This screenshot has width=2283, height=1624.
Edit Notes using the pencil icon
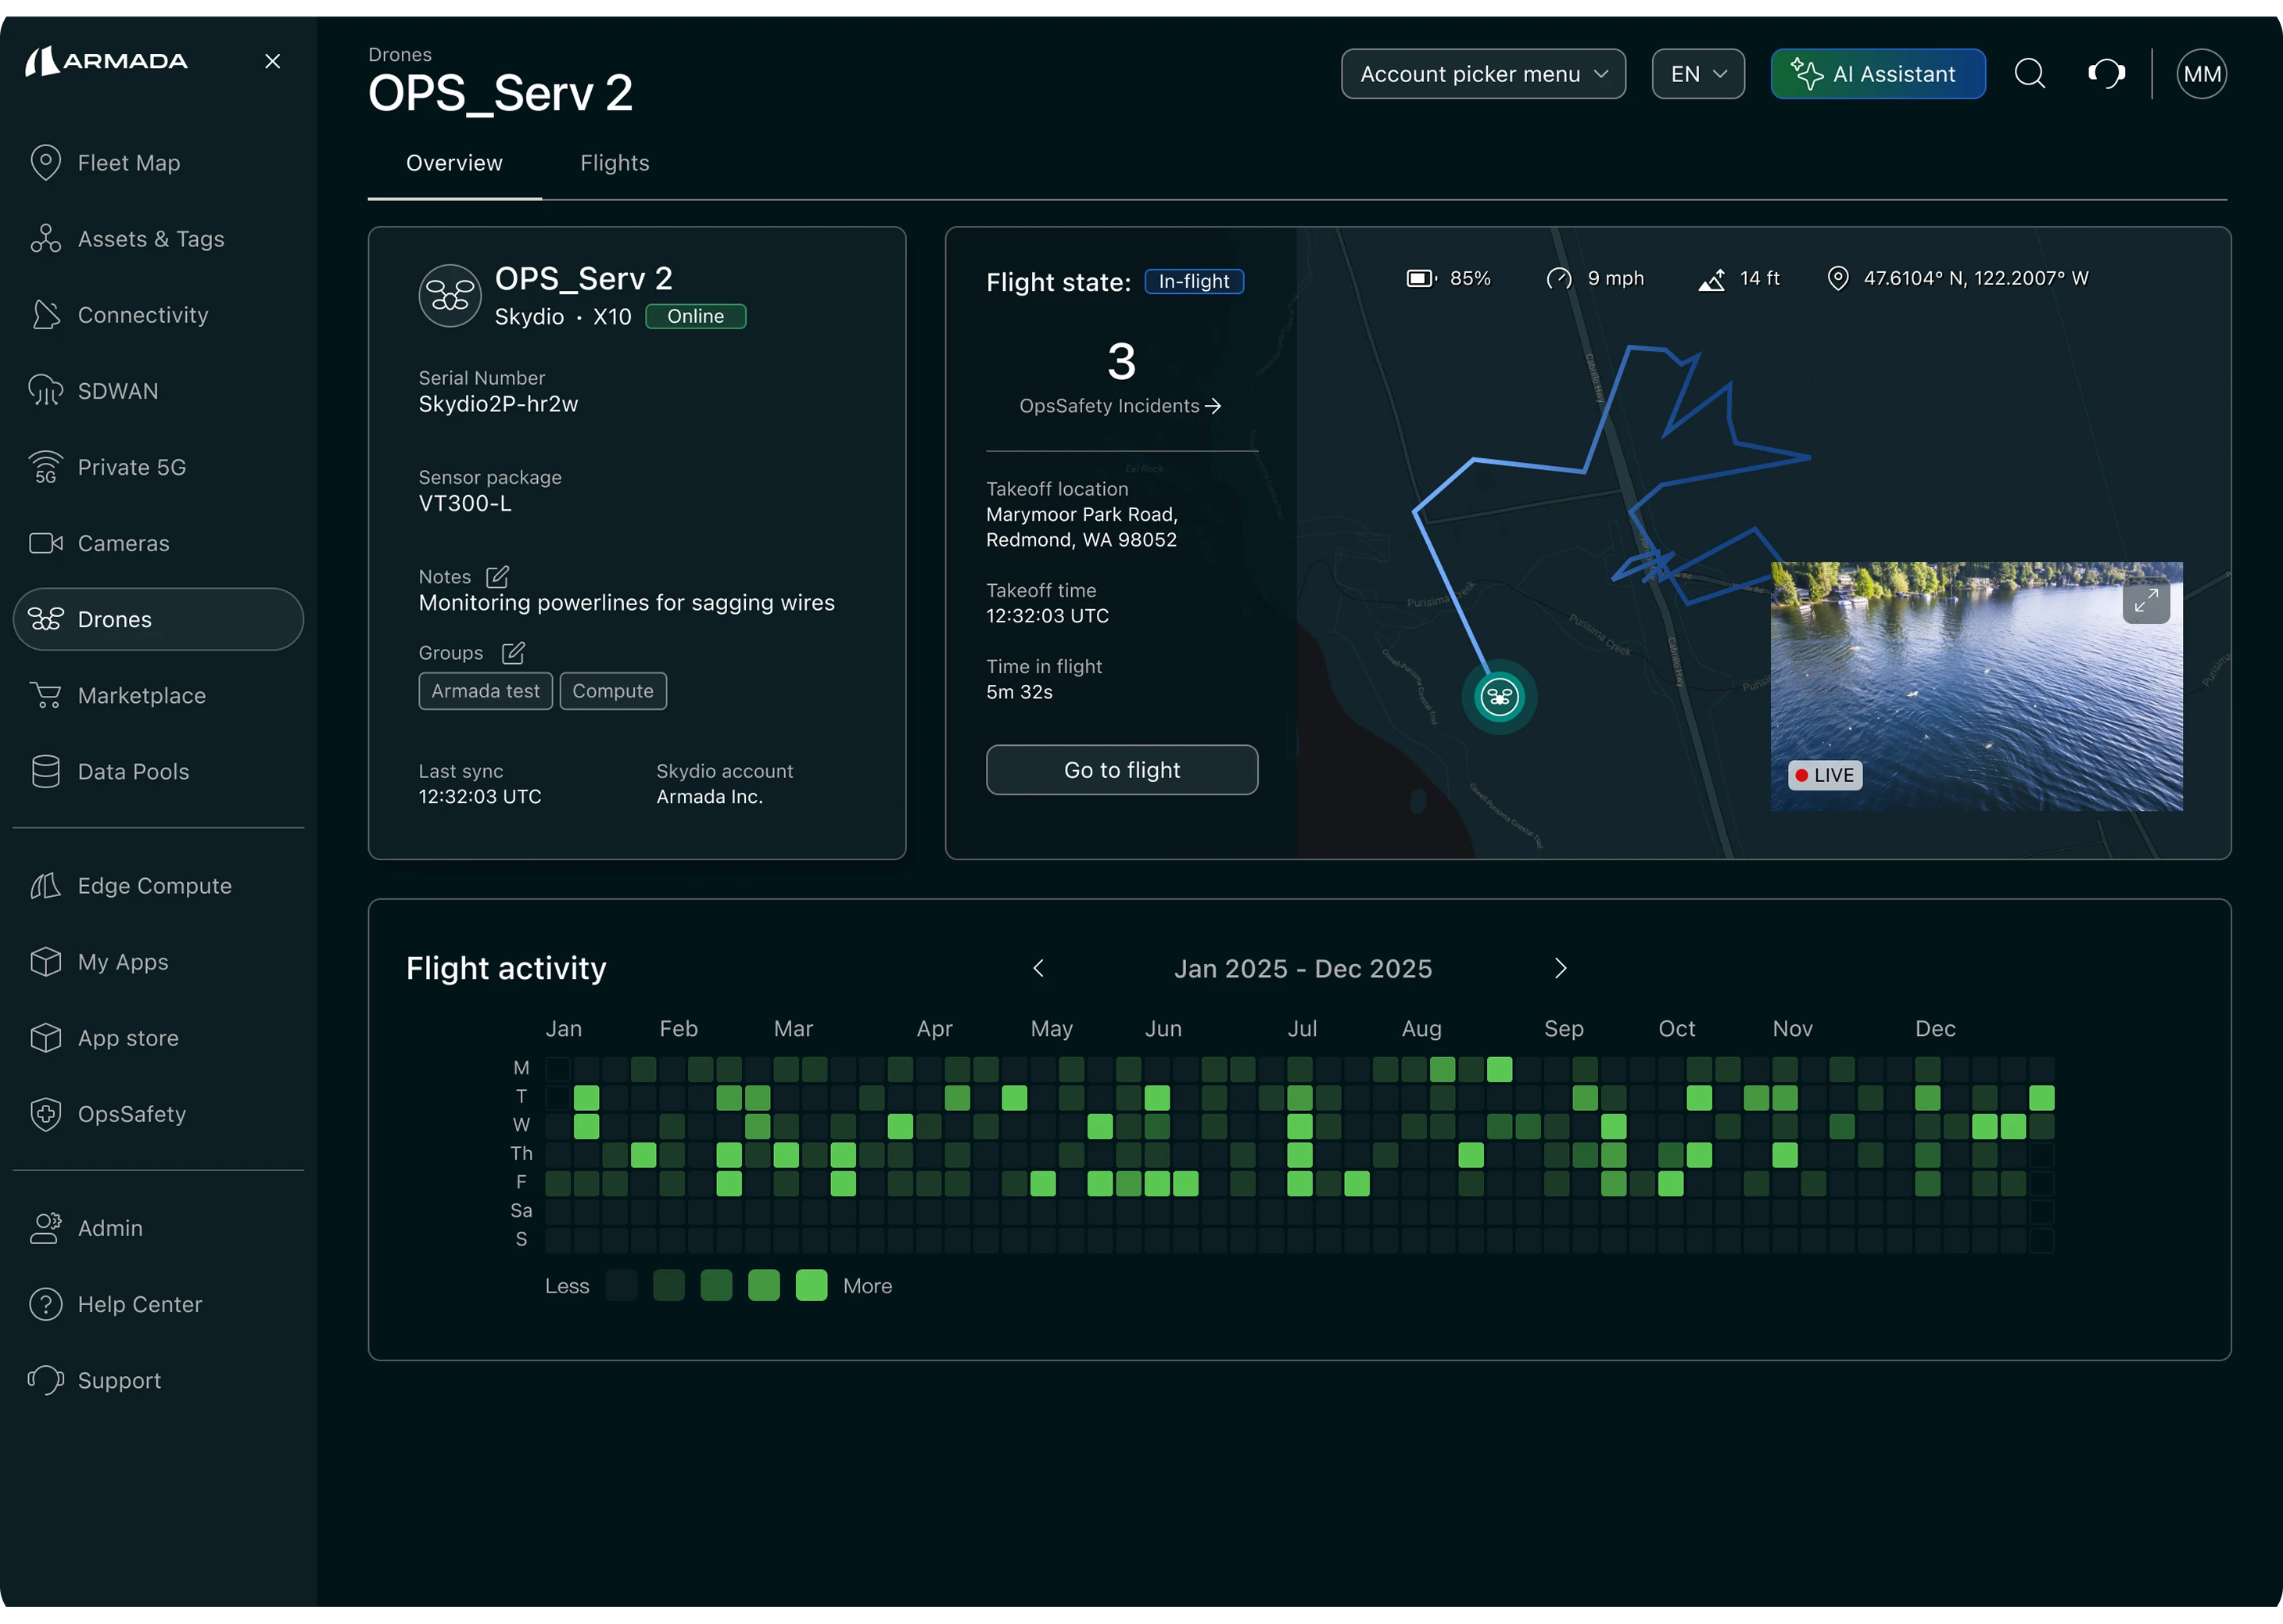pos(497,577)
